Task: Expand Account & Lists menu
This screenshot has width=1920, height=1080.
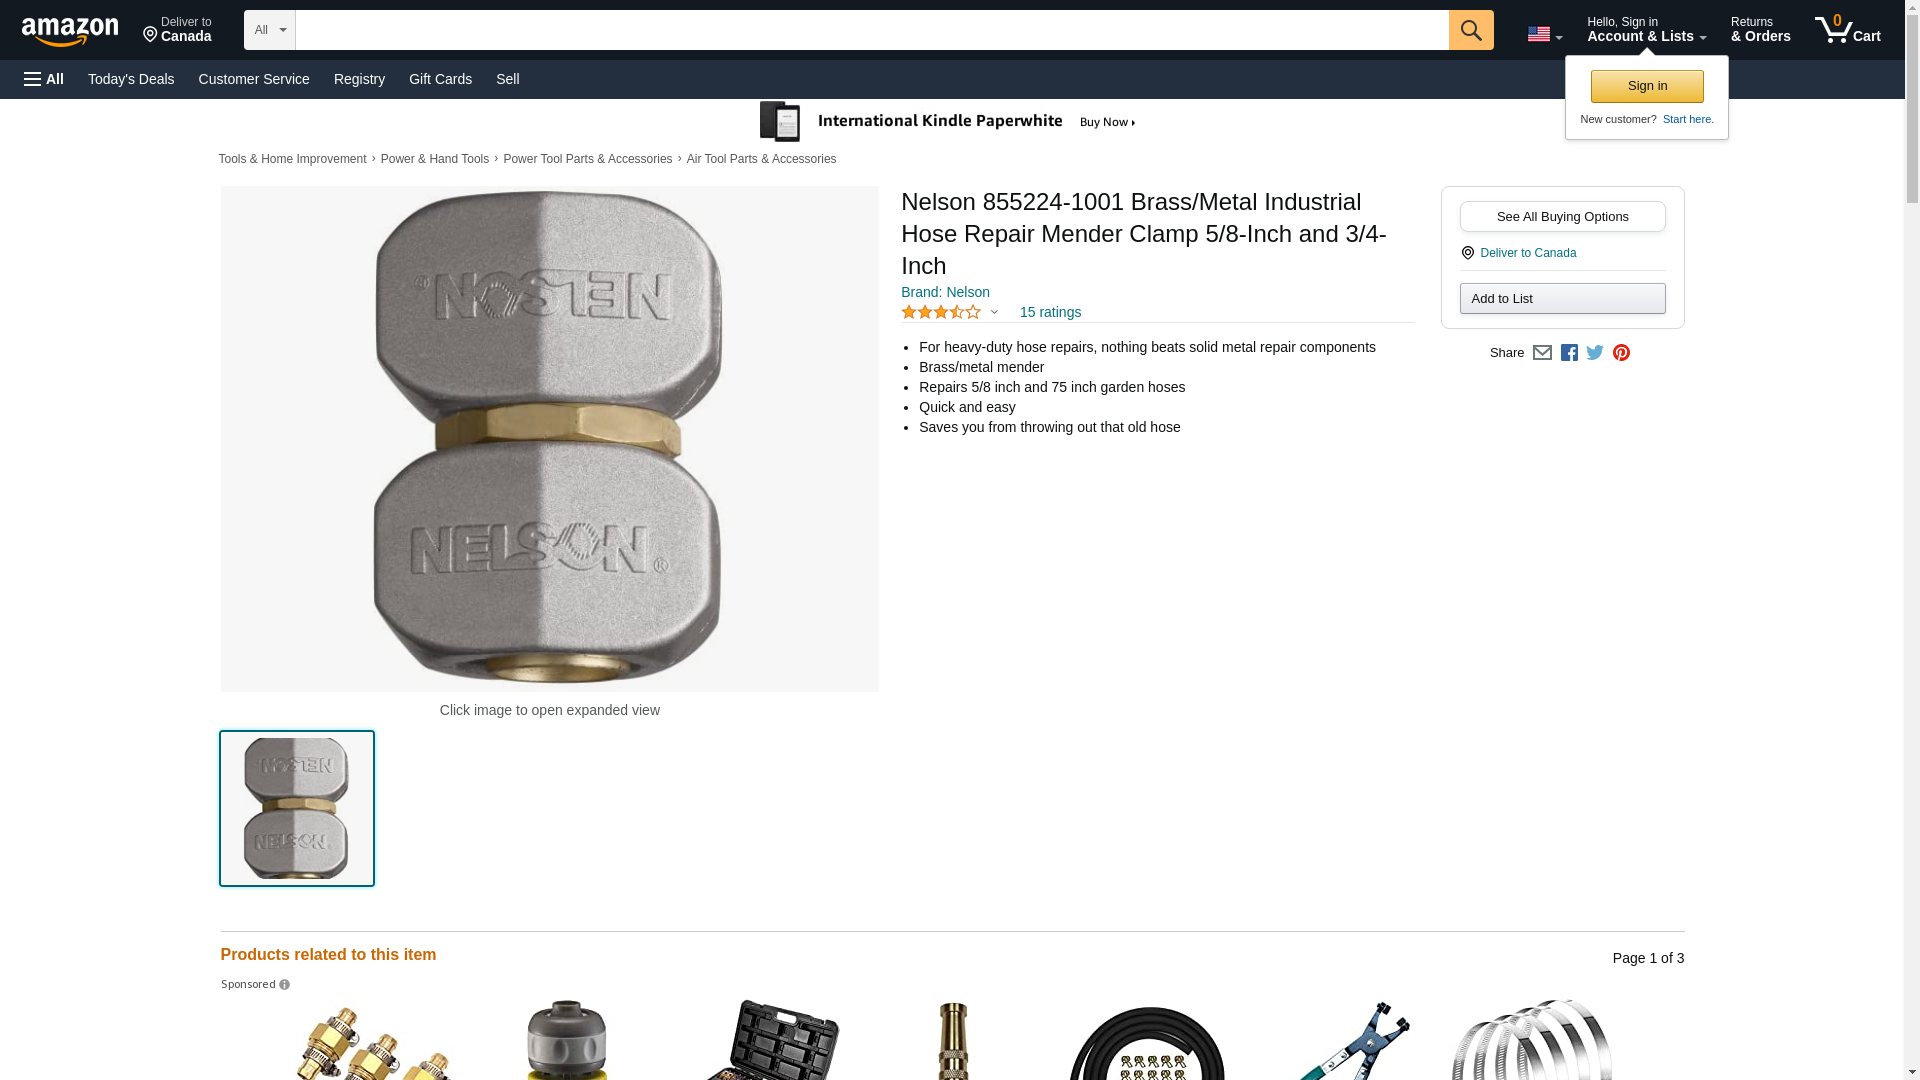Action: 1646,30
